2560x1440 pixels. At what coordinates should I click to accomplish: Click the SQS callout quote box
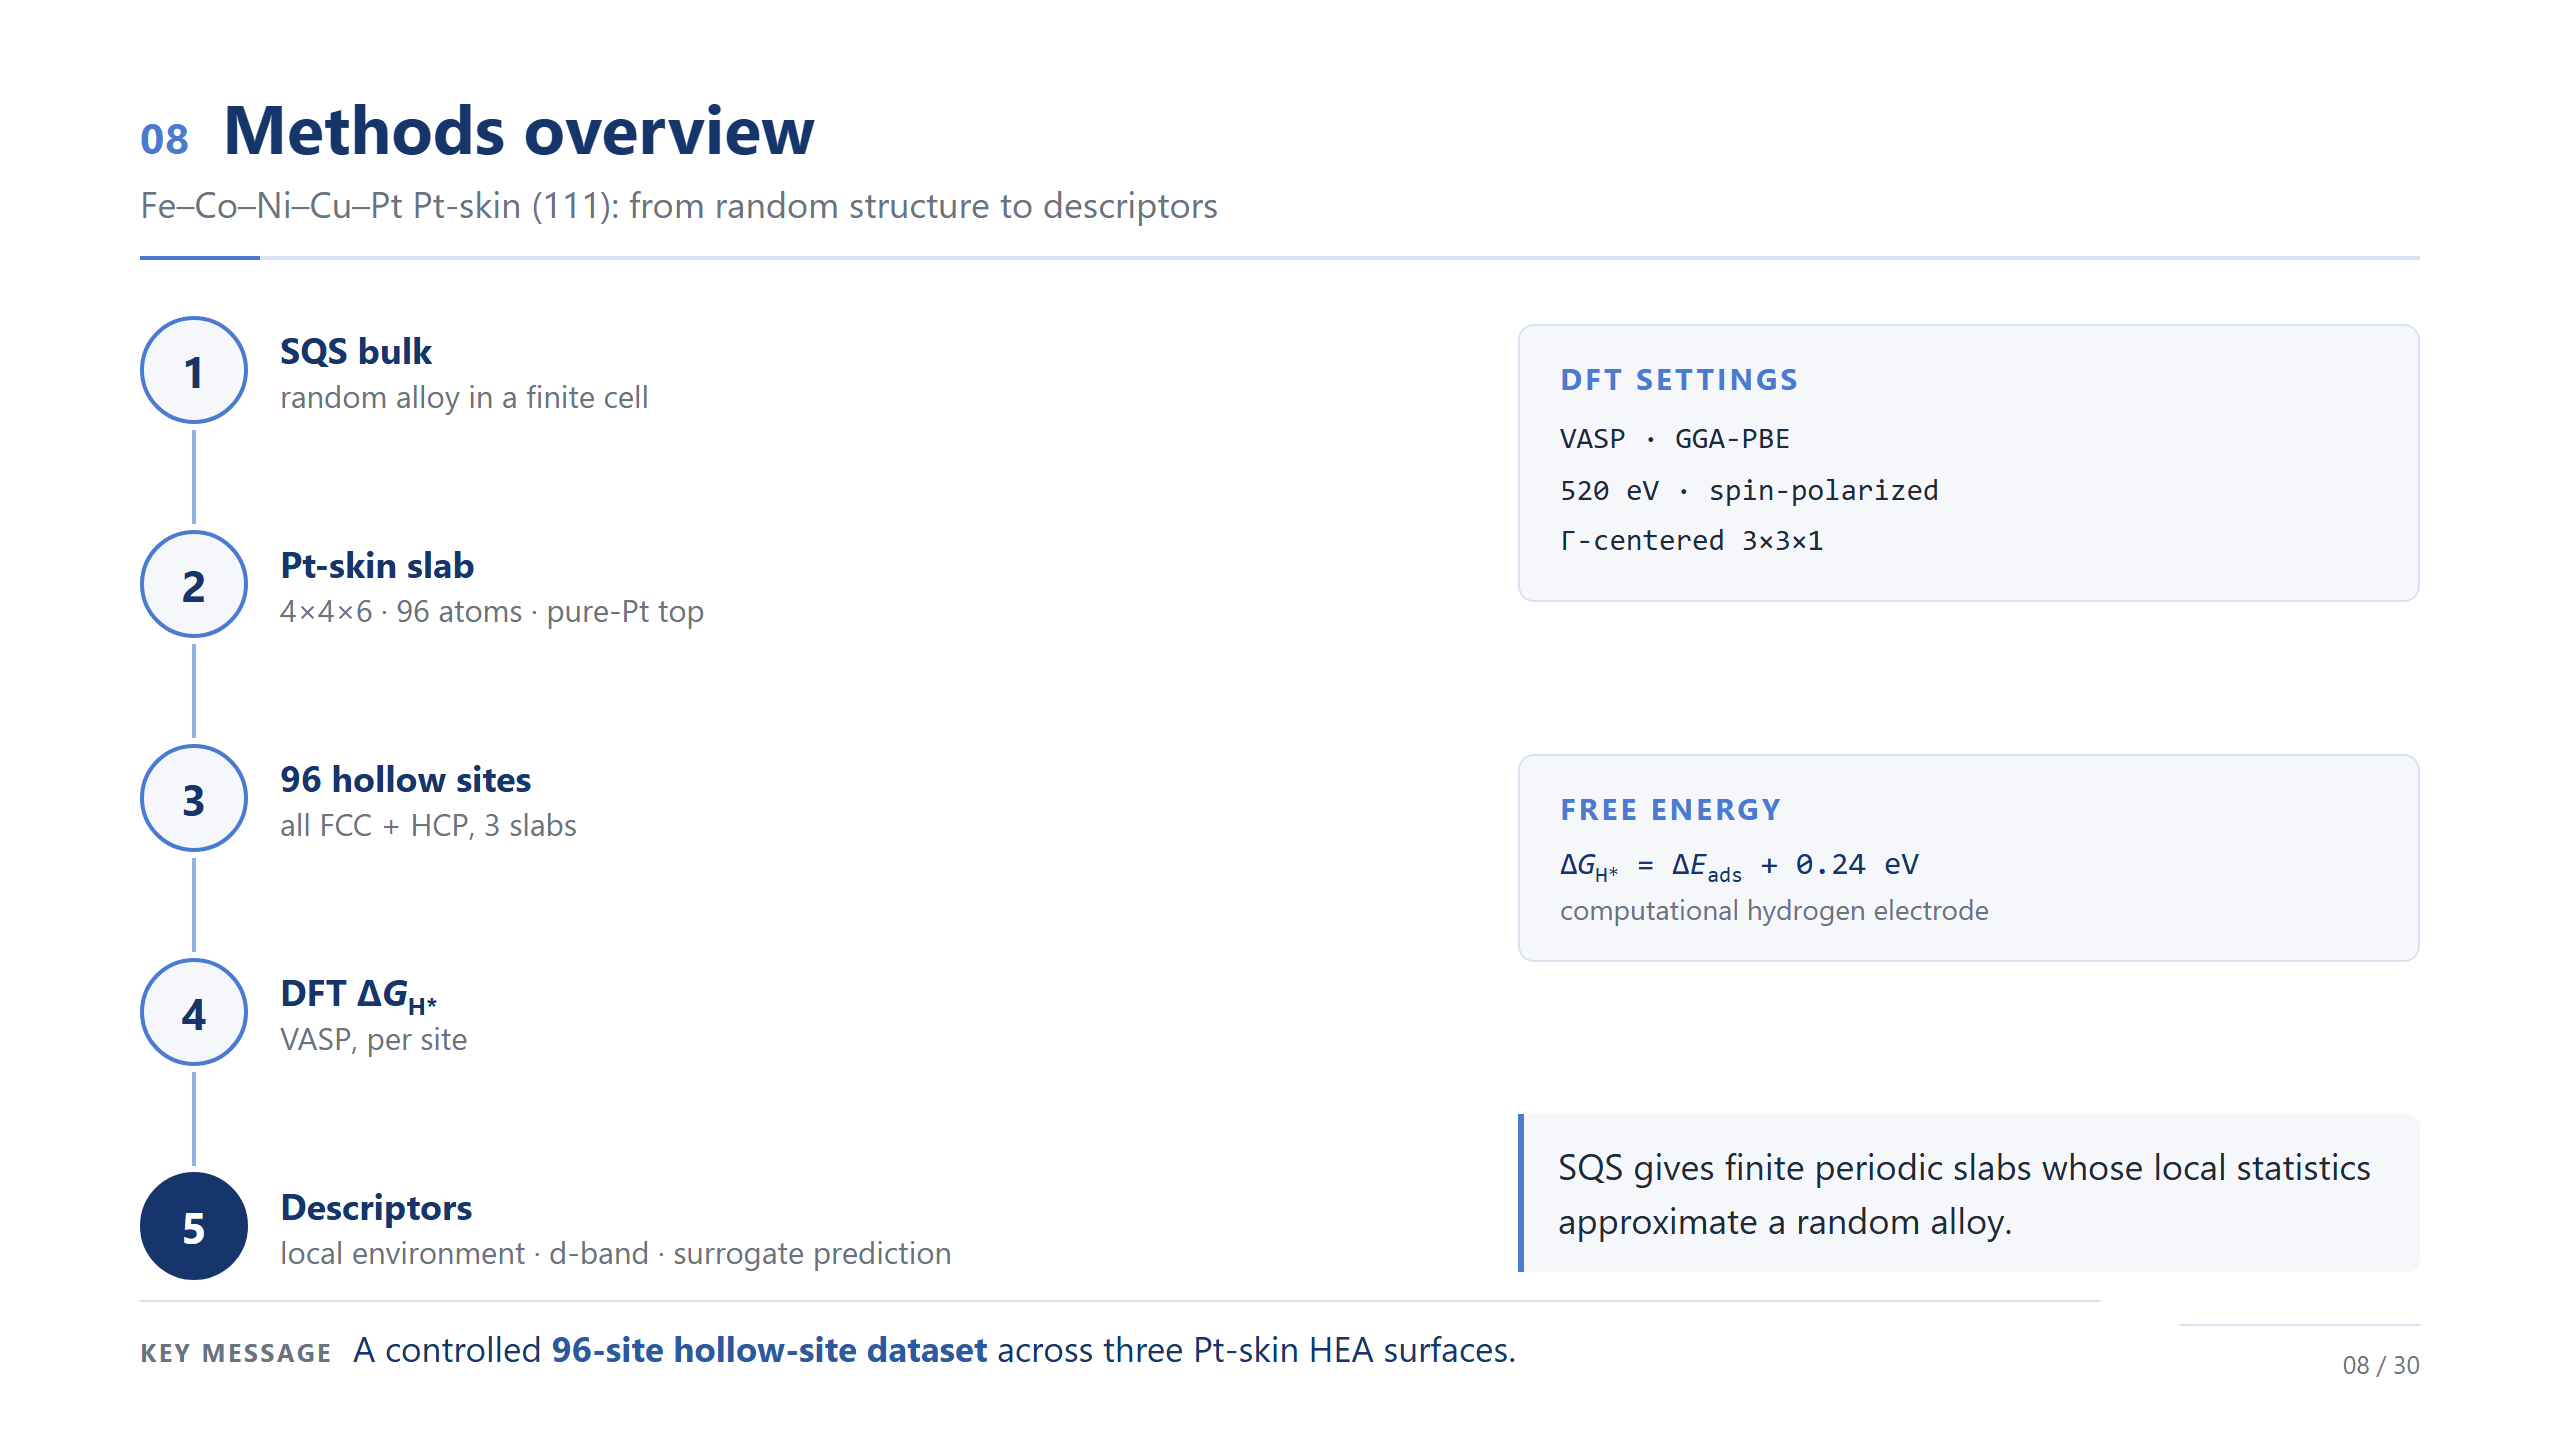1968,1193
